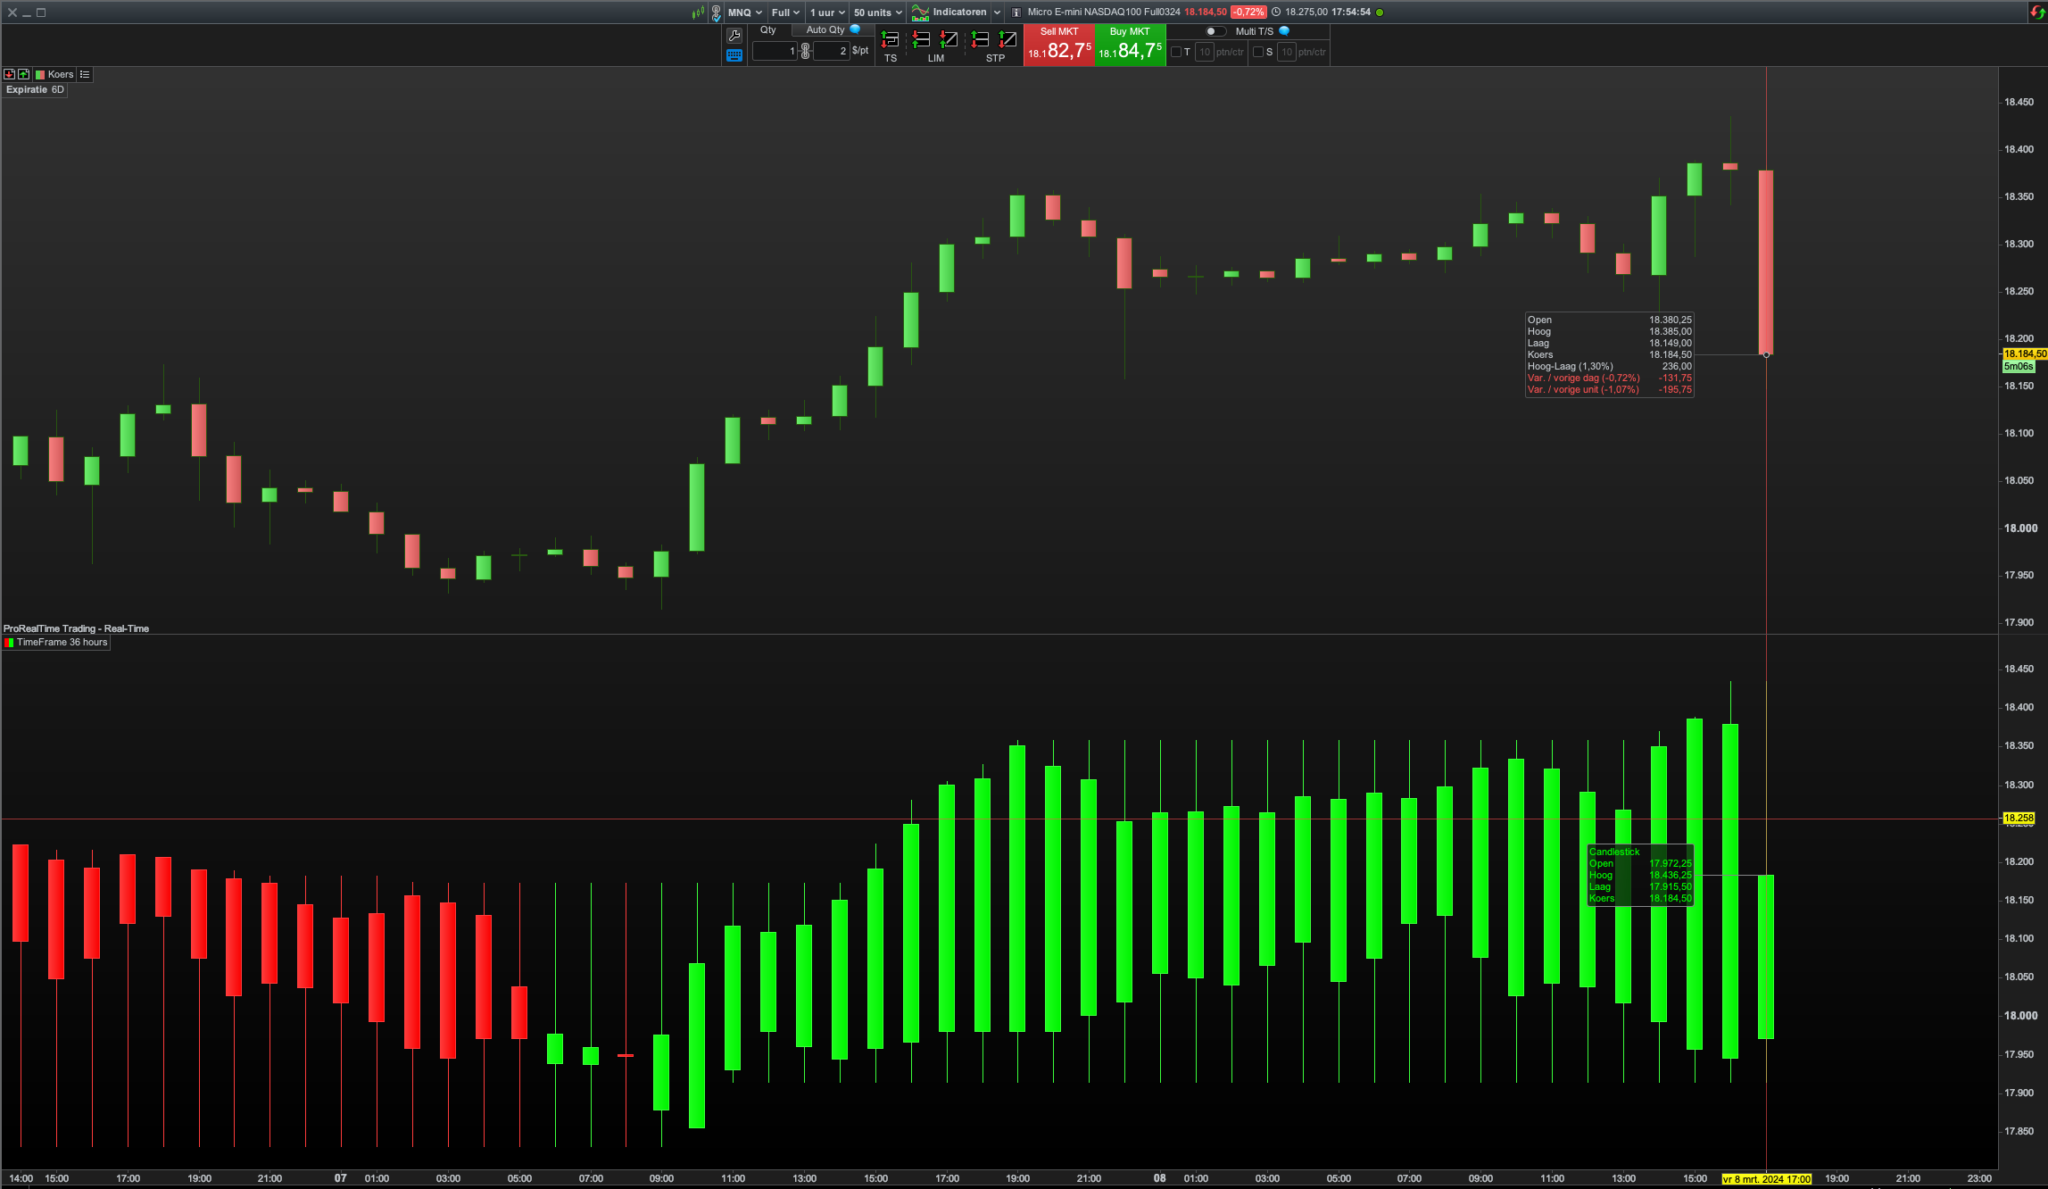Click the instrument info icon
2048x1189 pixels.
click(x=1016, y=12)
